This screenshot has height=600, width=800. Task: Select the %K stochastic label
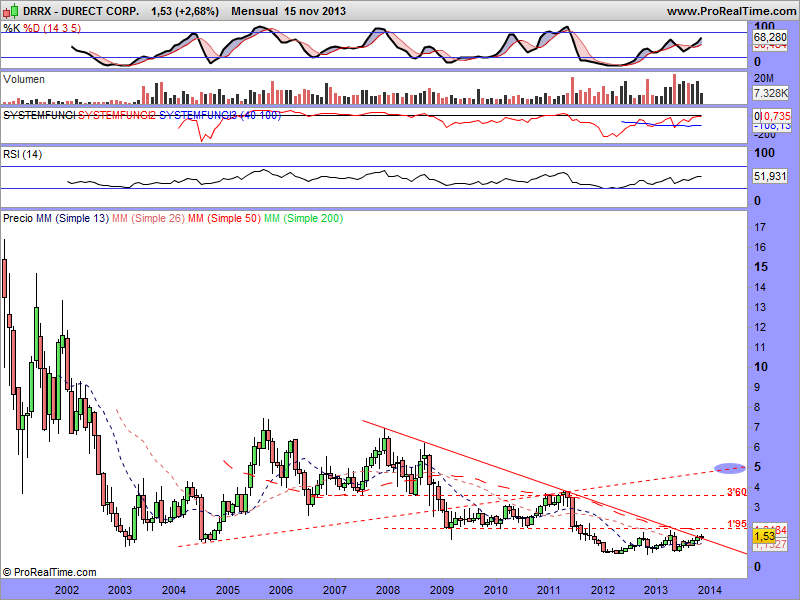pos(12,28)
